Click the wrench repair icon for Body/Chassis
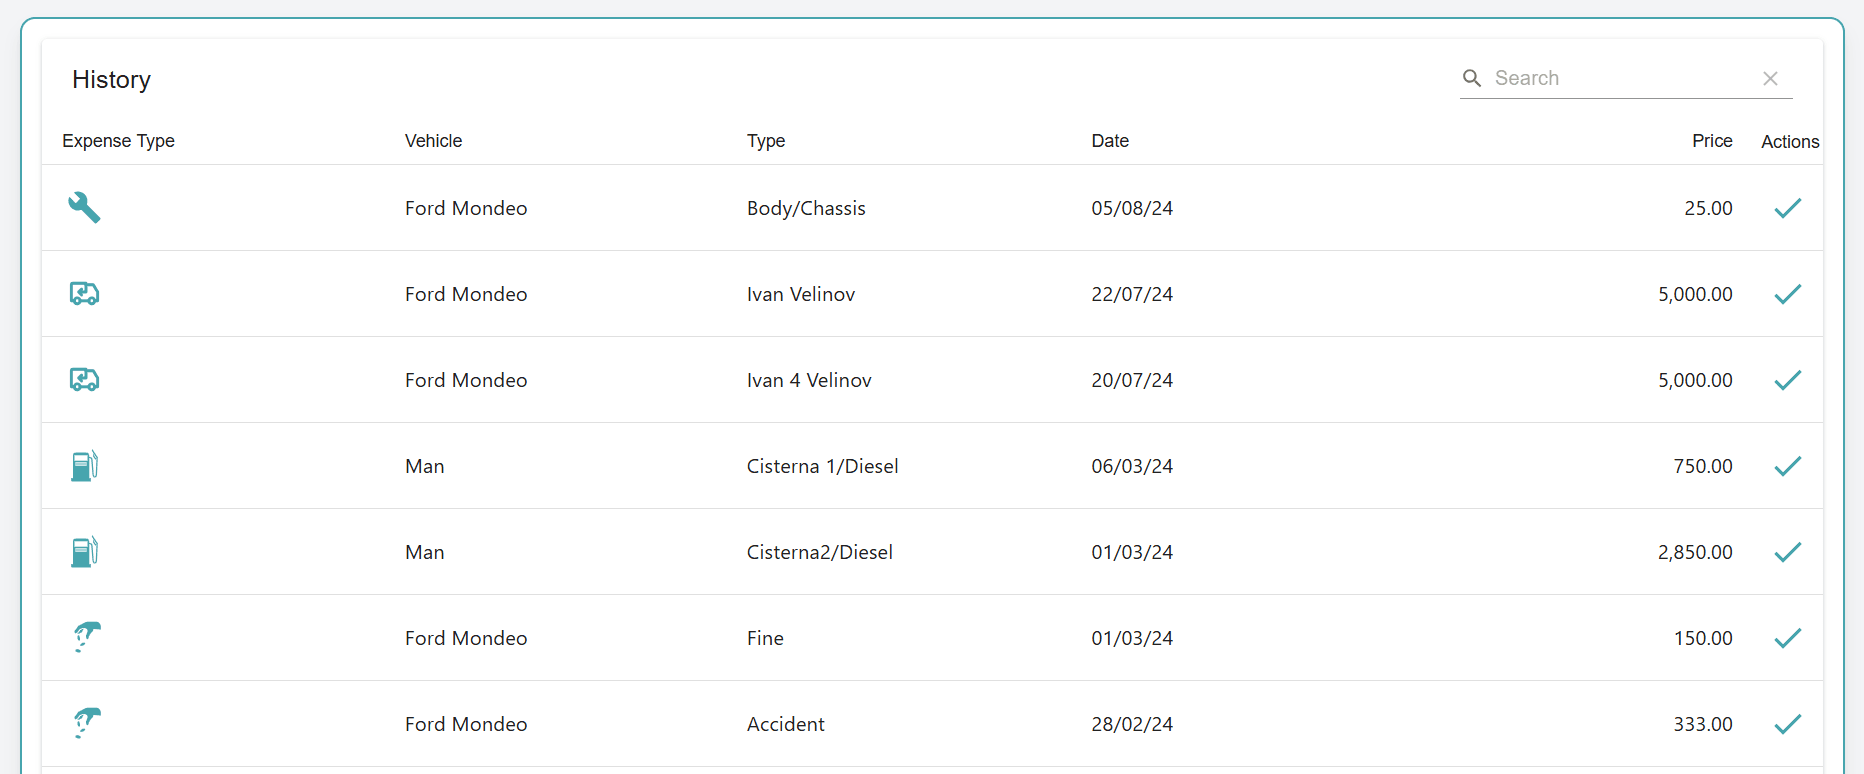 point(84,208)
